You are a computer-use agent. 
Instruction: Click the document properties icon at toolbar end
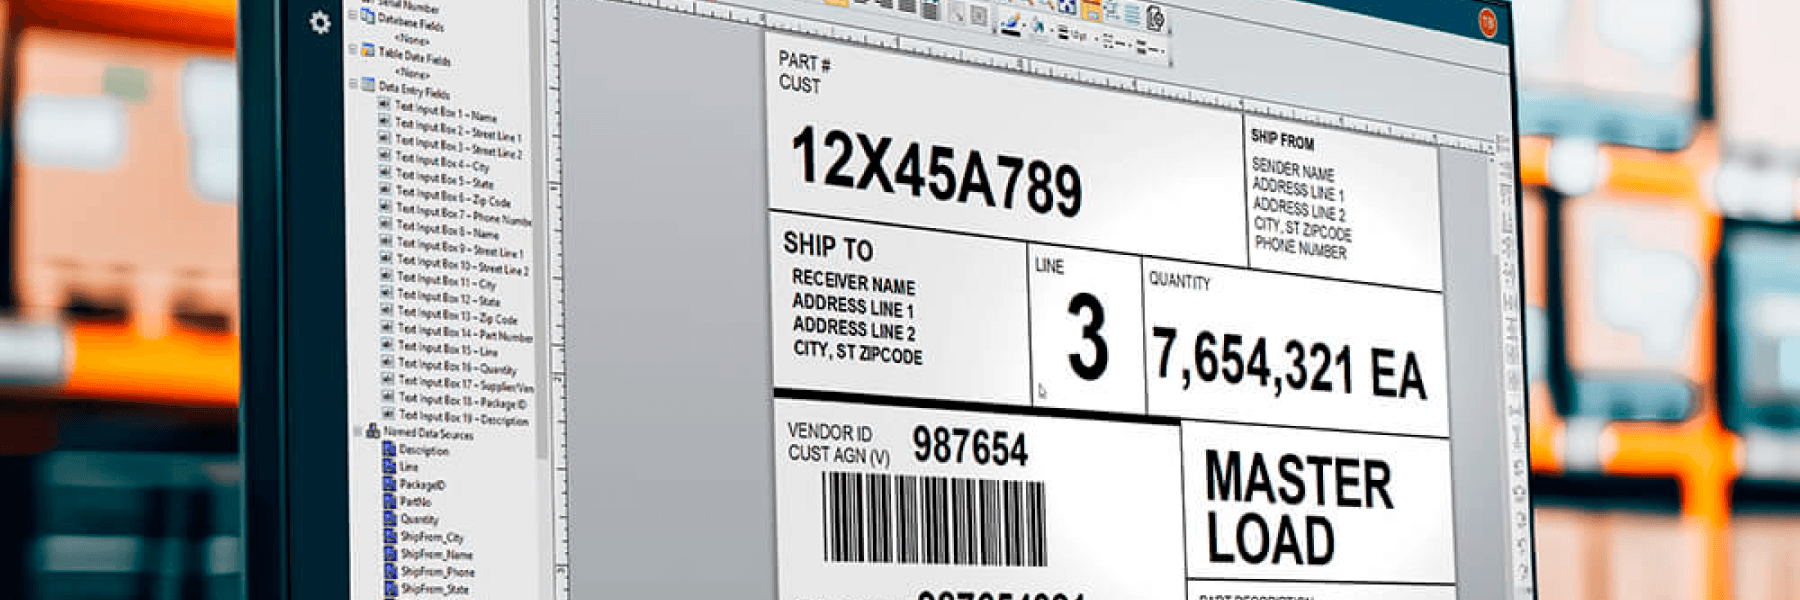[x=1155, y=17]
